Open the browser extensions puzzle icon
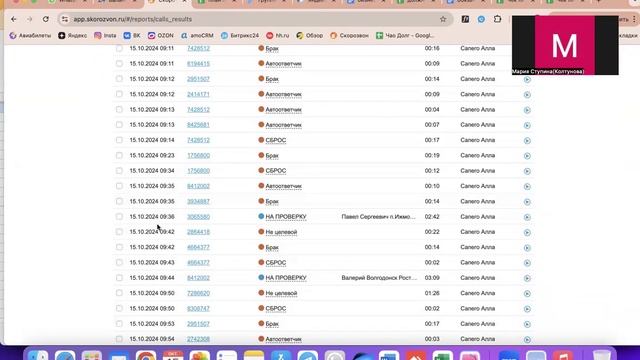640x360 pixels. click(497, 19)
